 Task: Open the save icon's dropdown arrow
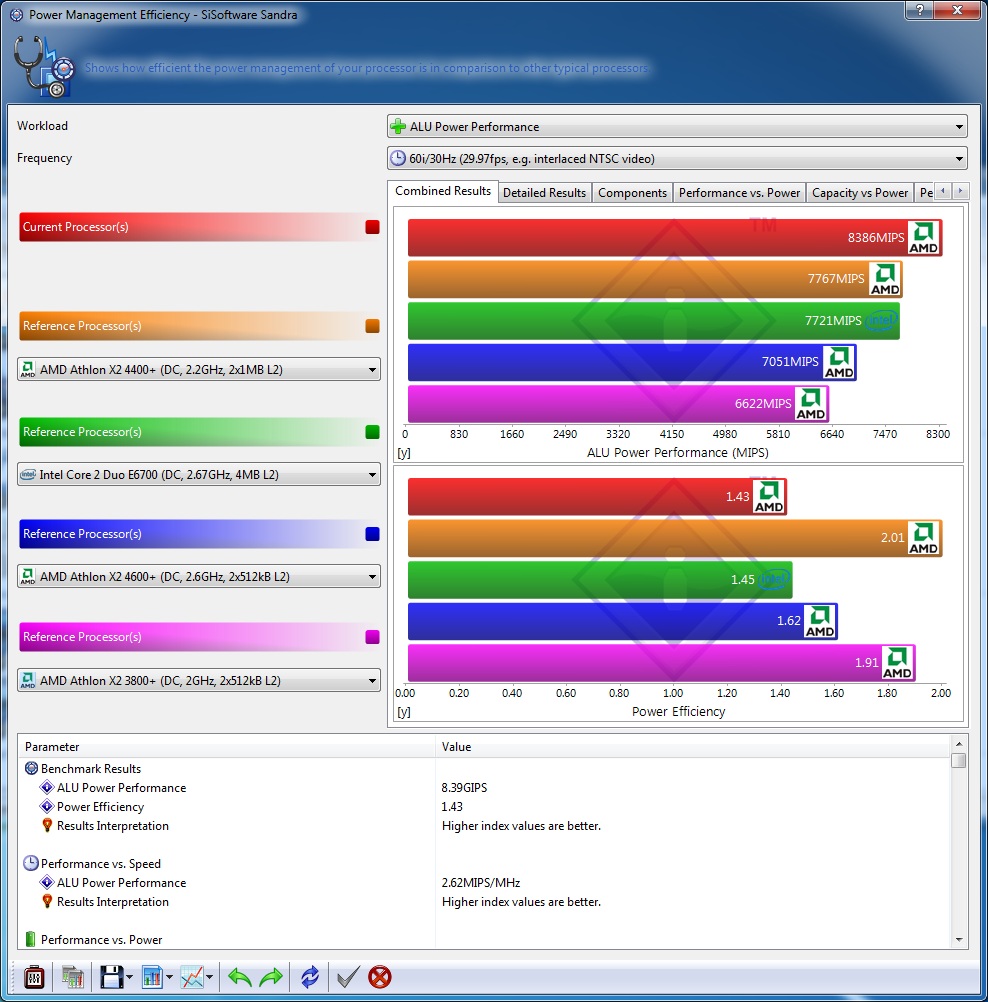coord(129,977)
